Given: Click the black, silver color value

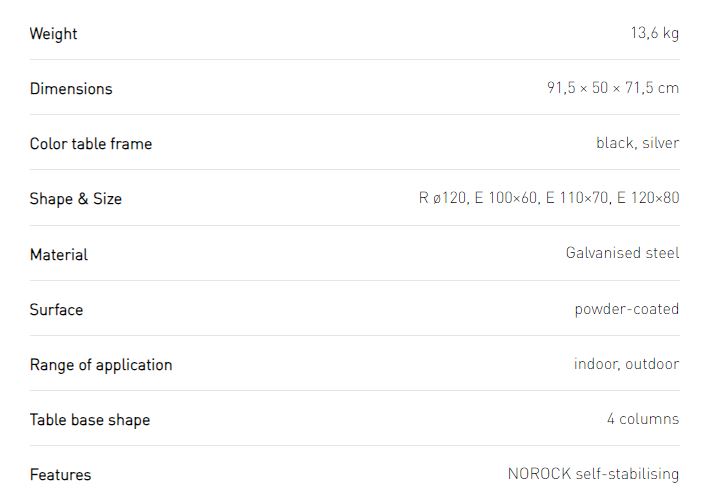Looking at the screenshot, I should click(x=638, y=143).
